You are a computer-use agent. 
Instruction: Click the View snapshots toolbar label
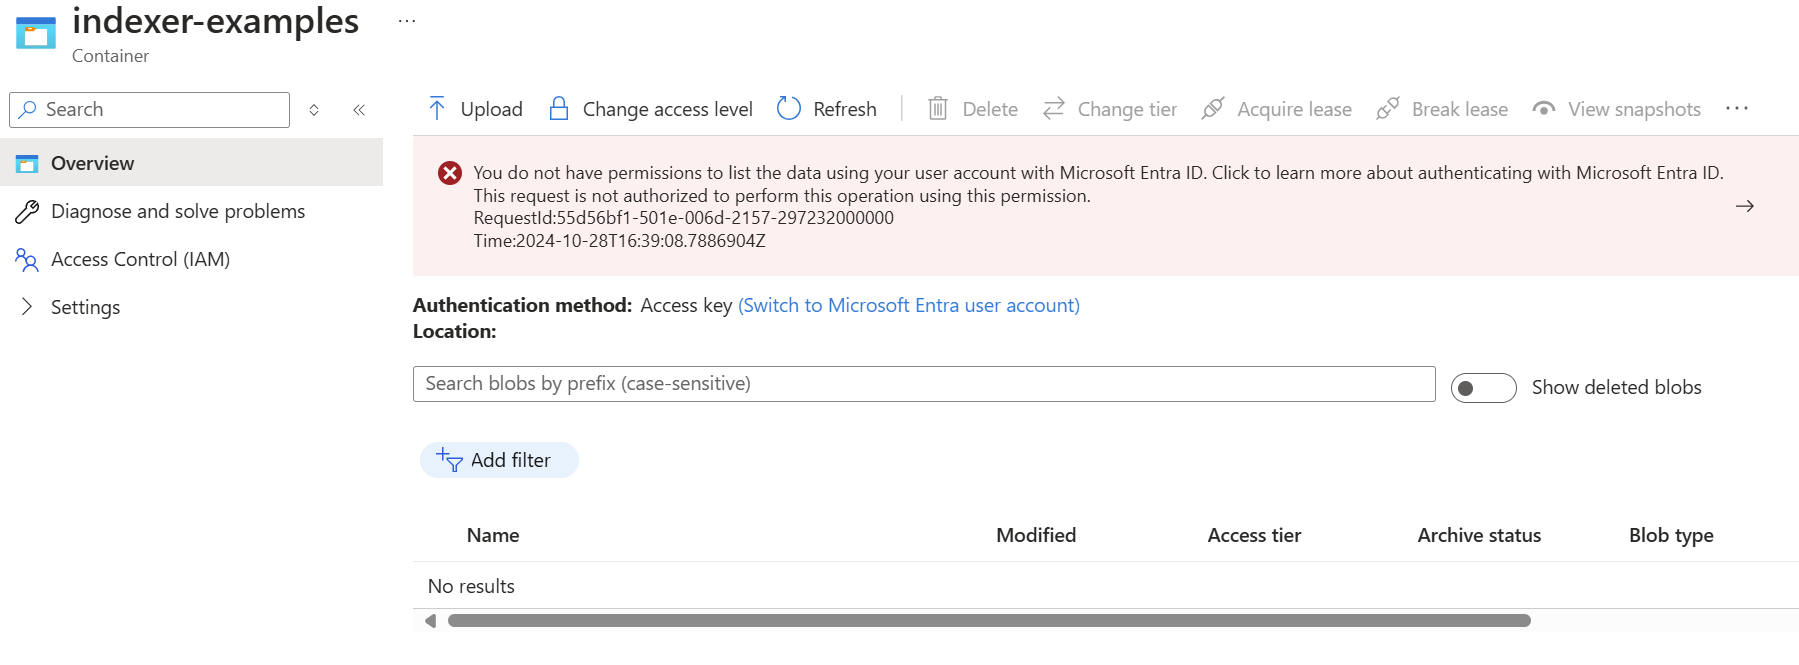pyautogui.click(x=1634, y=109)
